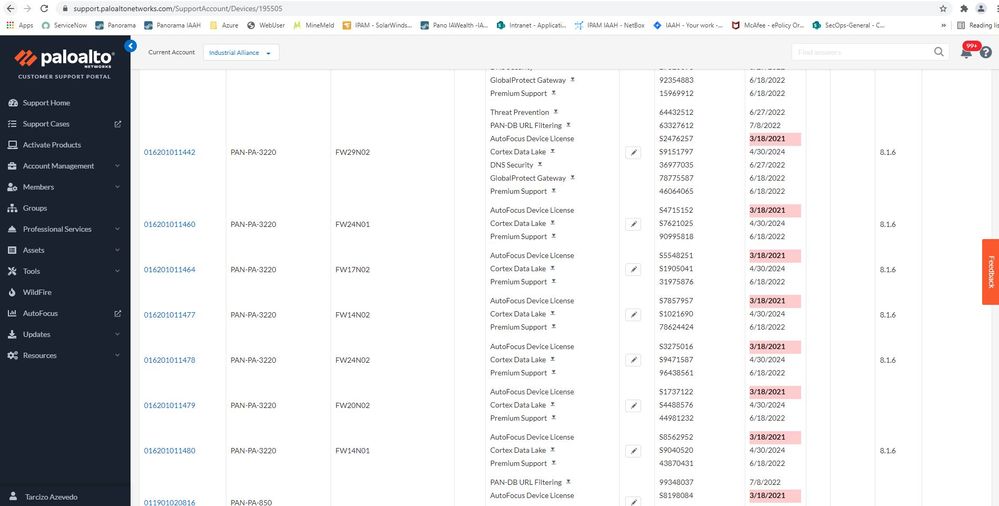999x506 pixels.
Task: Click the WildFire flame icon
Action: (12, 292)
